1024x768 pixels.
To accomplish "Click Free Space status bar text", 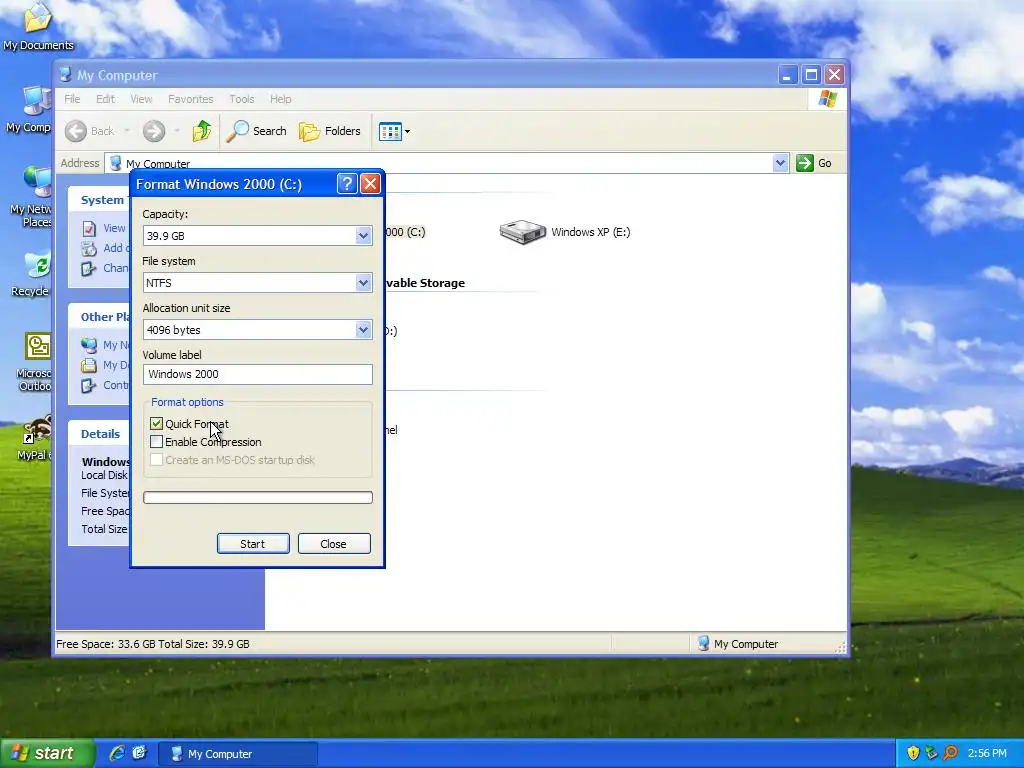I will coord(153,644).
